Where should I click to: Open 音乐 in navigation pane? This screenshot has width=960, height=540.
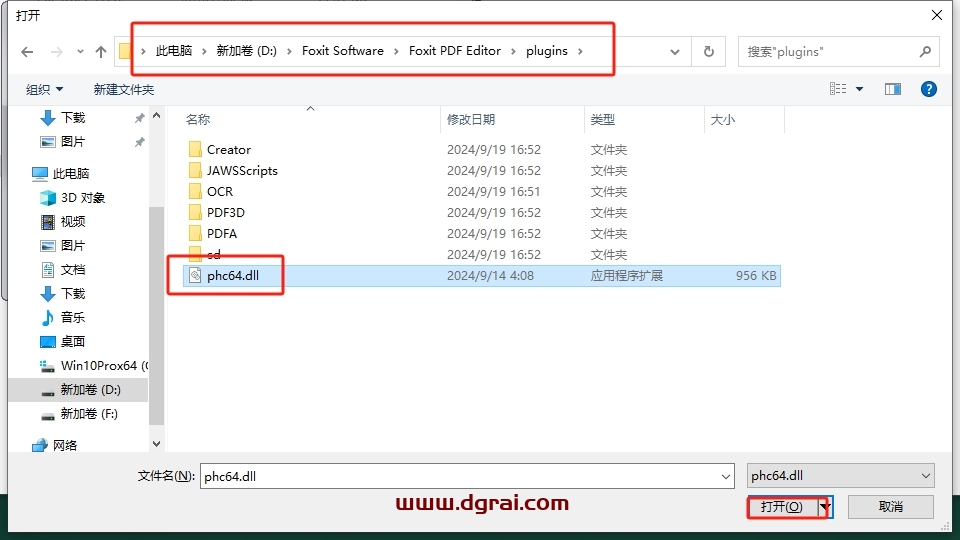point(73,317)
